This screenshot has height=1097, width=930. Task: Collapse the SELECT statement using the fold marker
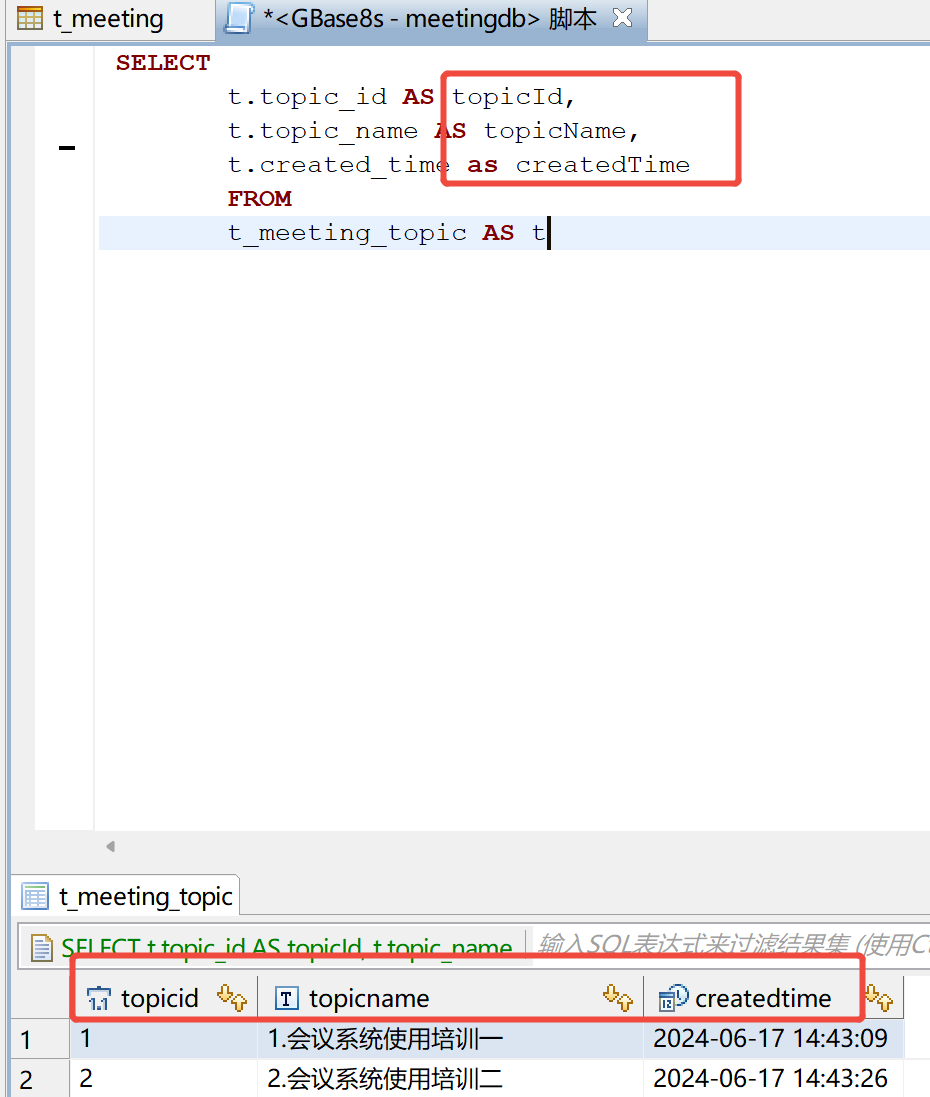pyautogui.click(x=67, y=146)
